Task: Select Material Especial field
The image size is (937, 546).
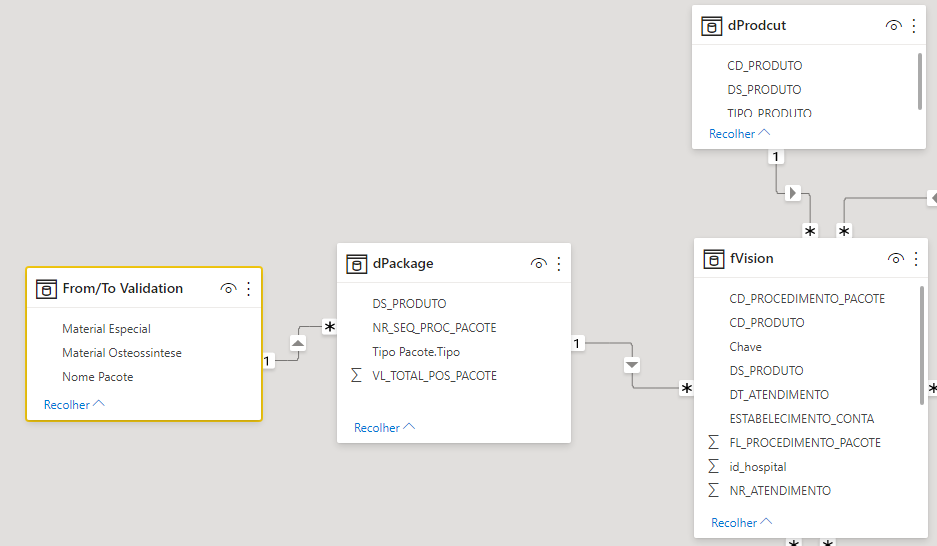Action: click(x=106, y=329)
